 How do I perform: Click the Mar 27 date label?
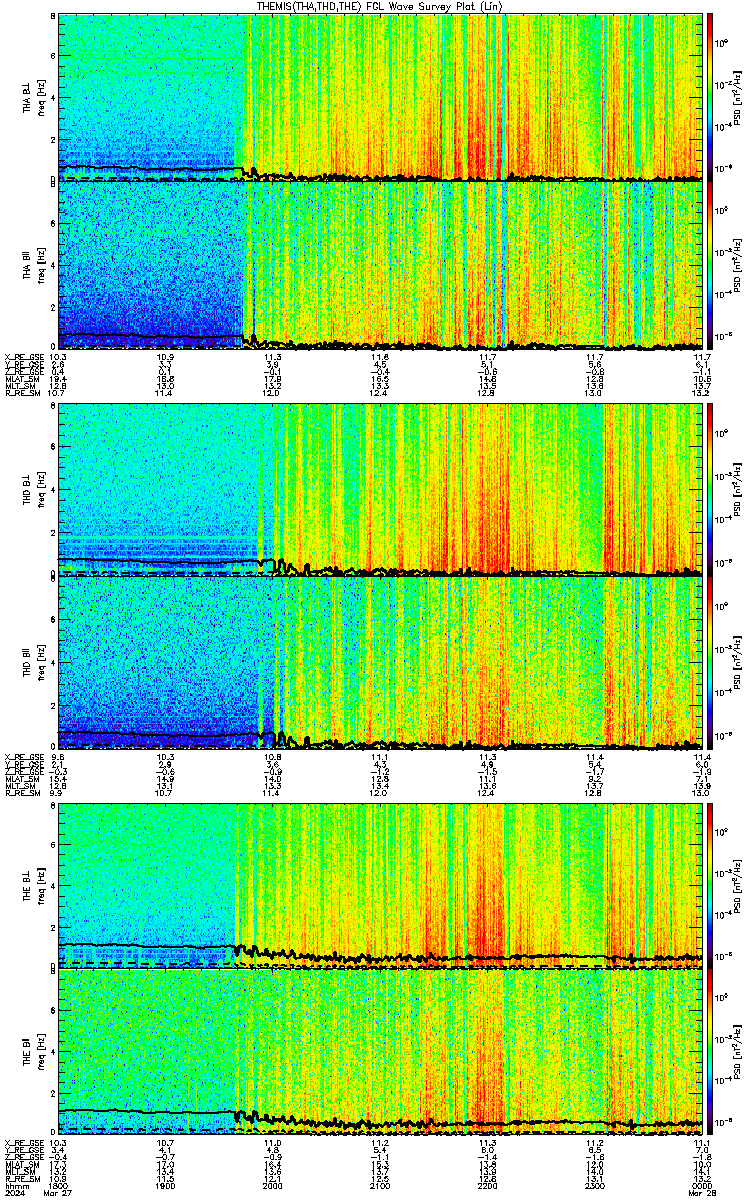pos(59,1195)
